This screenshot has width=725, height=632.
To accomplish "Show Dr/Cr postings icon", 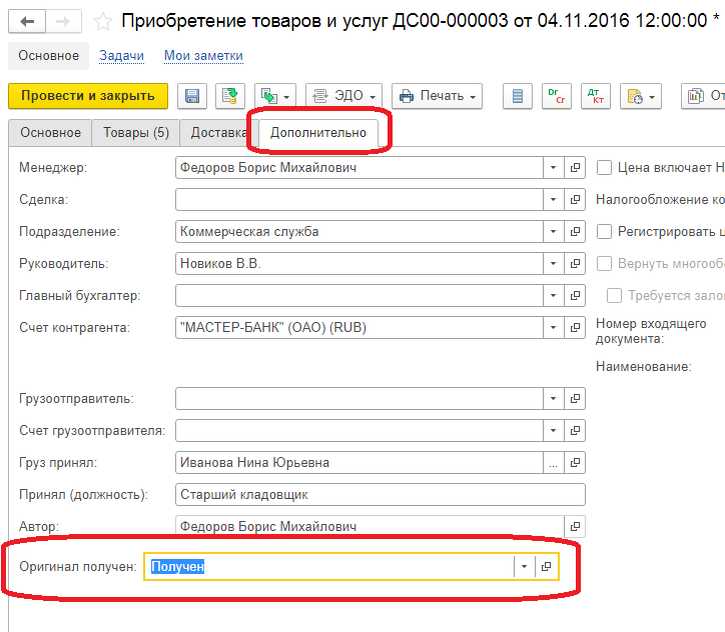I will coord(556,96).
